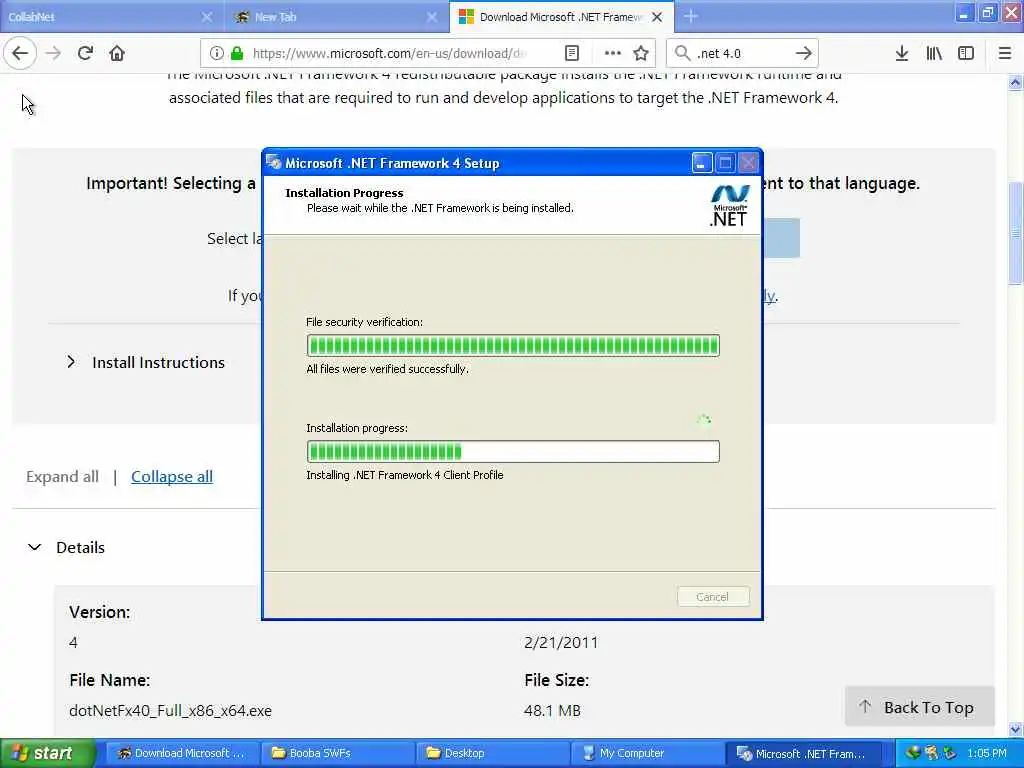Click Back To Top button
Viewport: 1024px width, 768px height.
(x=919, y=707)
